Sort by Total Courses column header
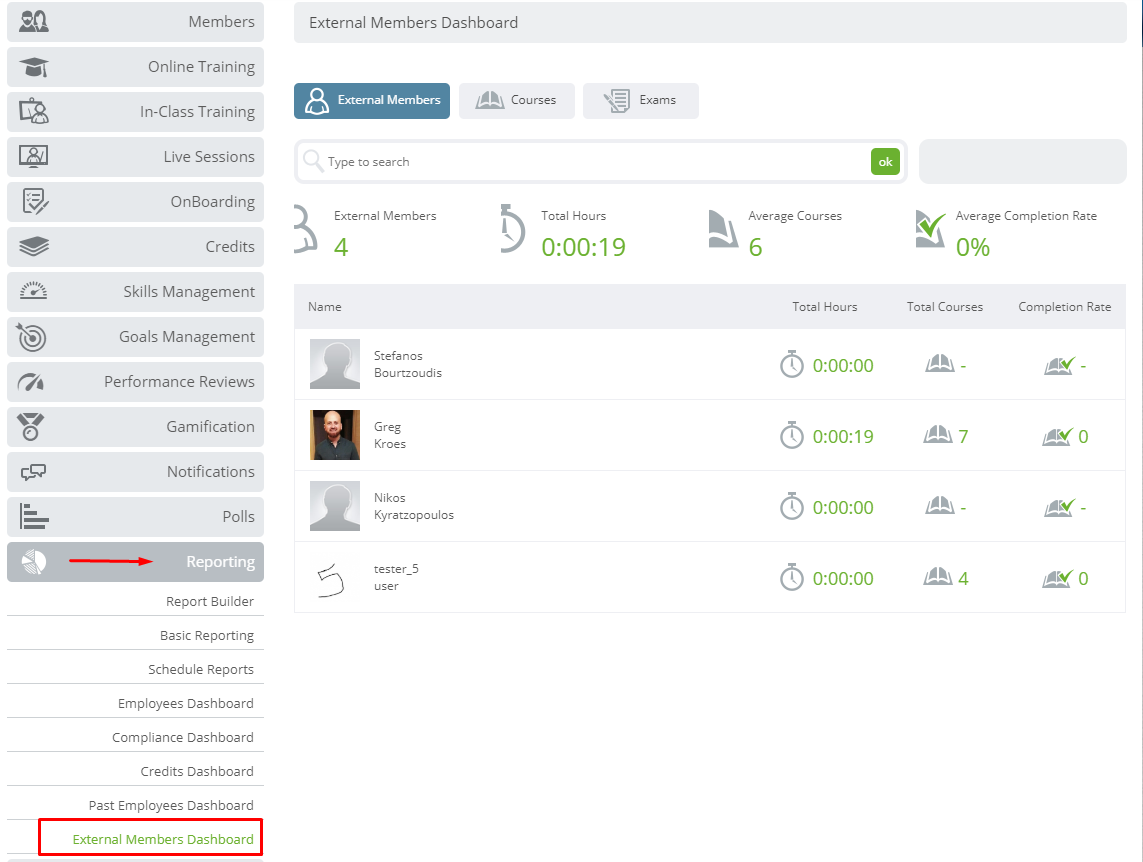The height and width of the screenshot is (862, 1143). coord(945,307)
